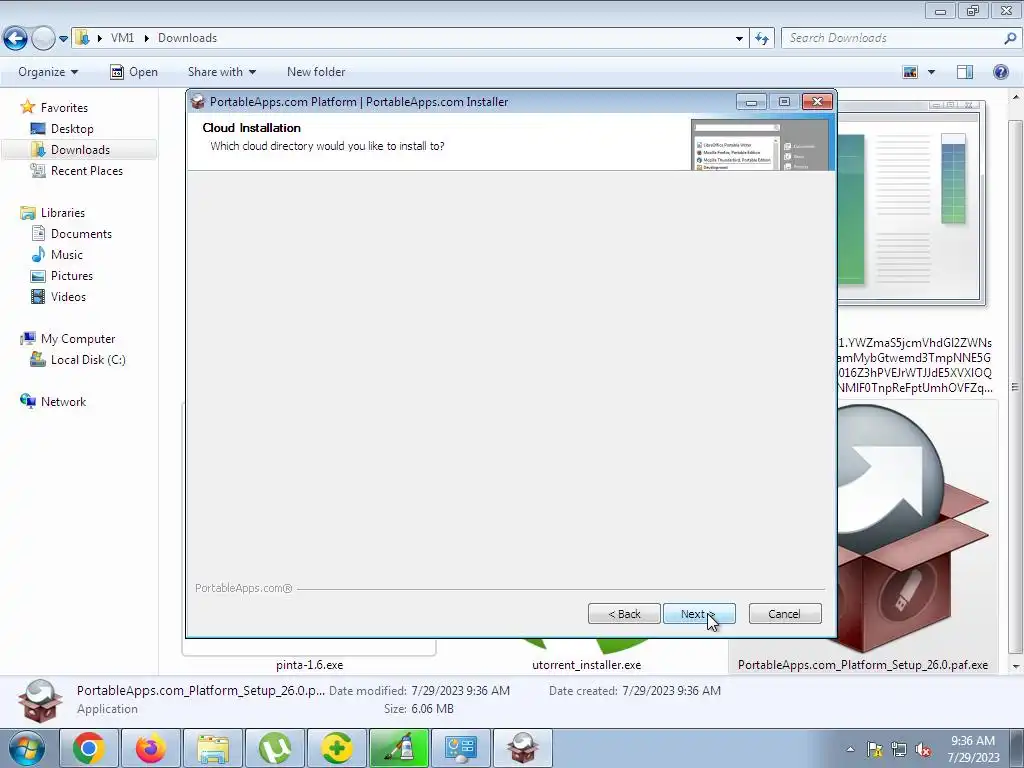
Task: Open Local Disk (C:)
Action: click(88, 360)
